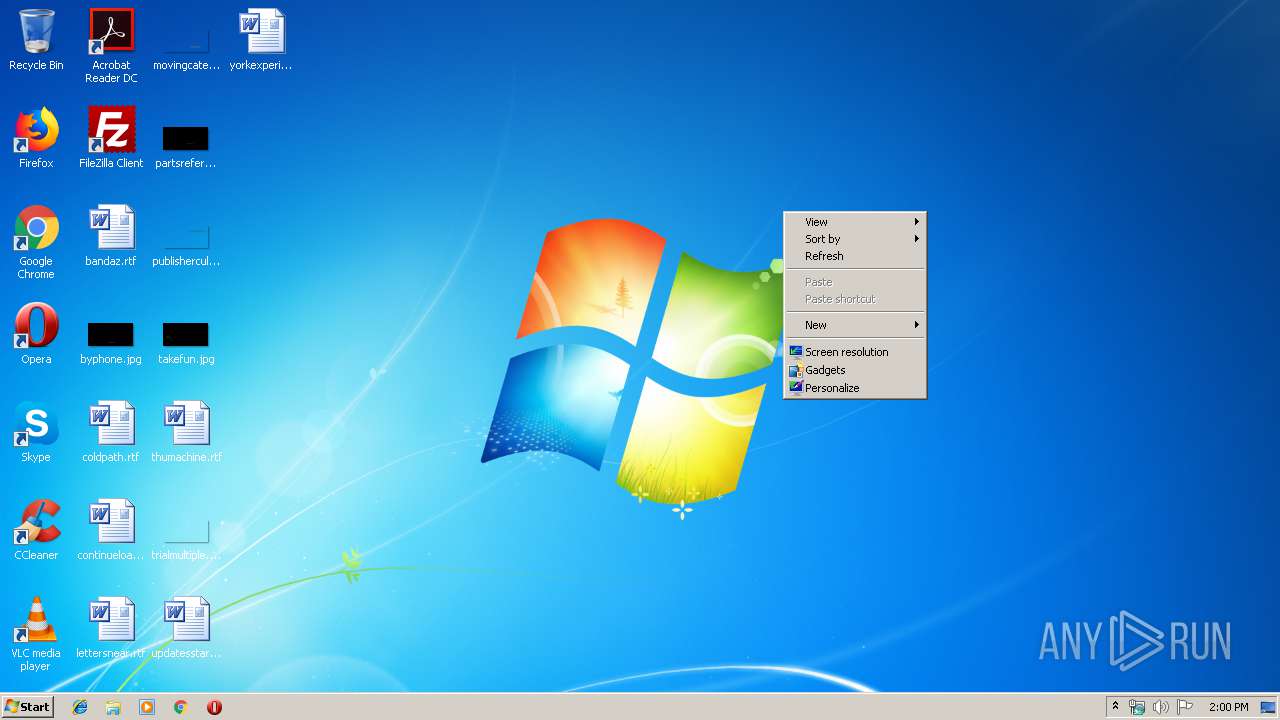1280x720 pixels.
Task: Open the Recycle Bin icon
Action: tap(36, 40)
